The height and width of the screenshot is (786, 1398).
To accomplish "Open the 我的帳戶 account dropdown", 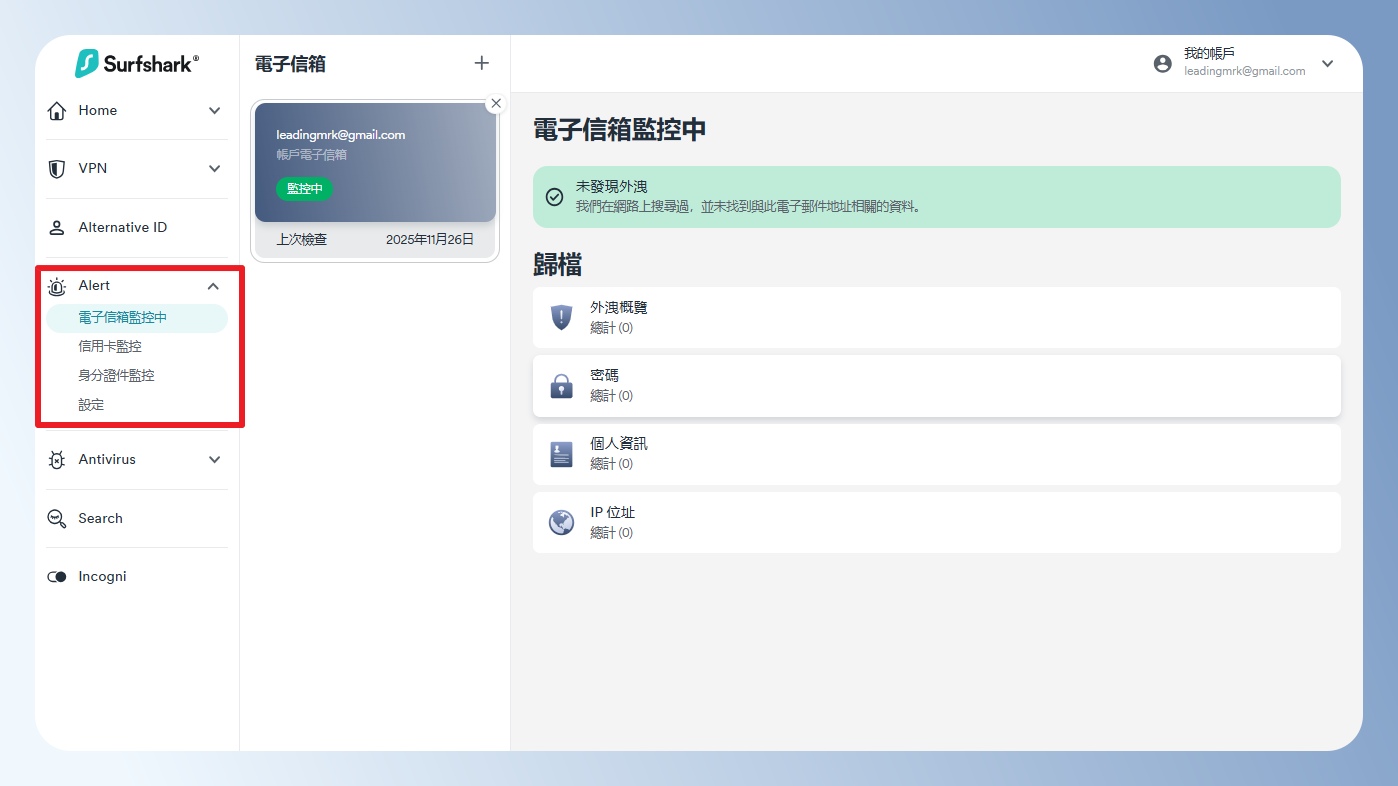I will click(1327, 64).
